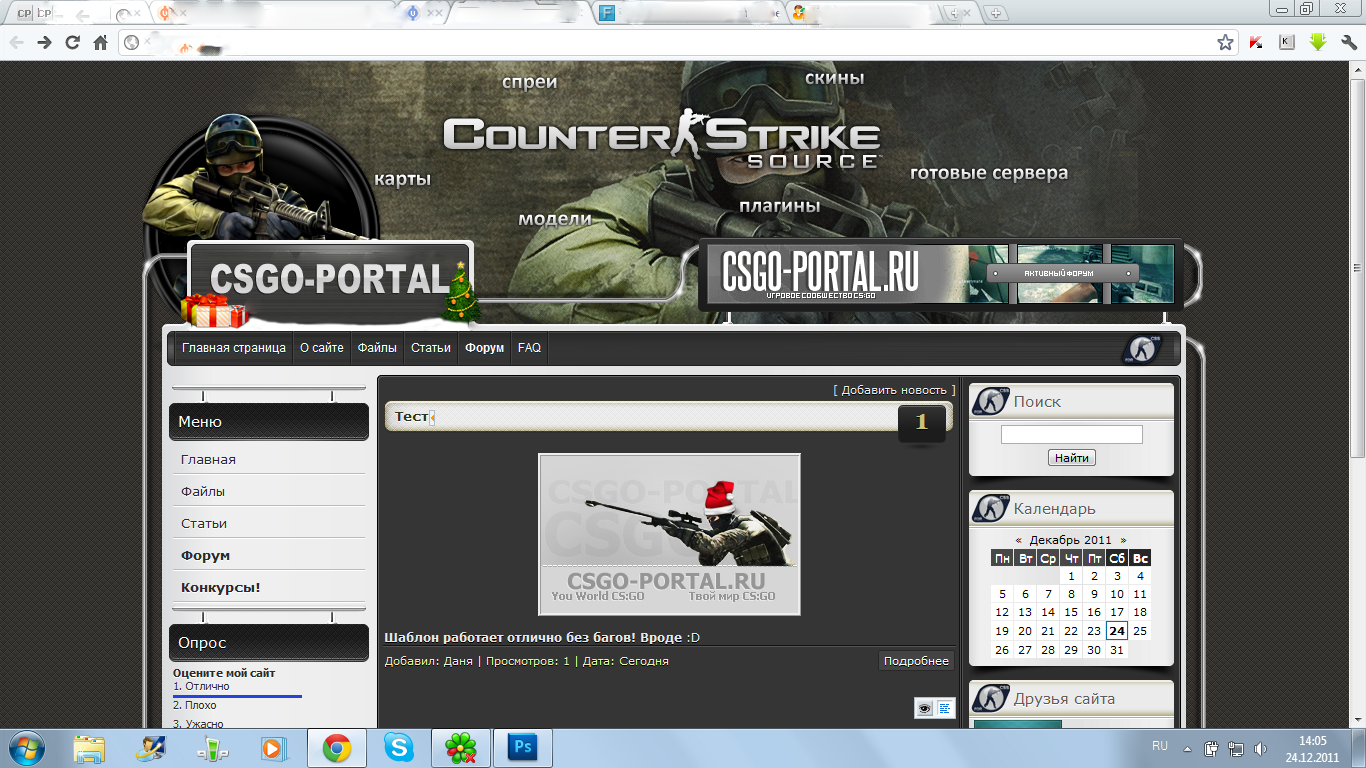
Task: Click the eye icon below news
Action: click(x=925, y=708)
